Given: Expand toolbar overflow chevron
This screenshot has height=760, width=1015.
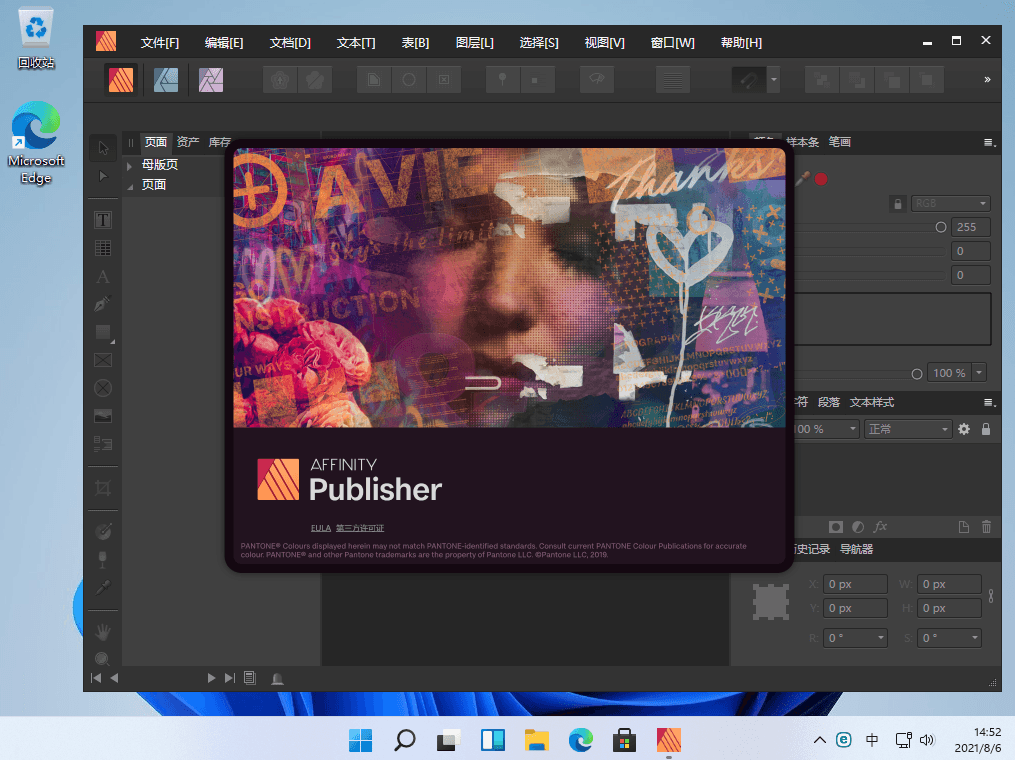Looking at the screenshot, I should point(987,80).
